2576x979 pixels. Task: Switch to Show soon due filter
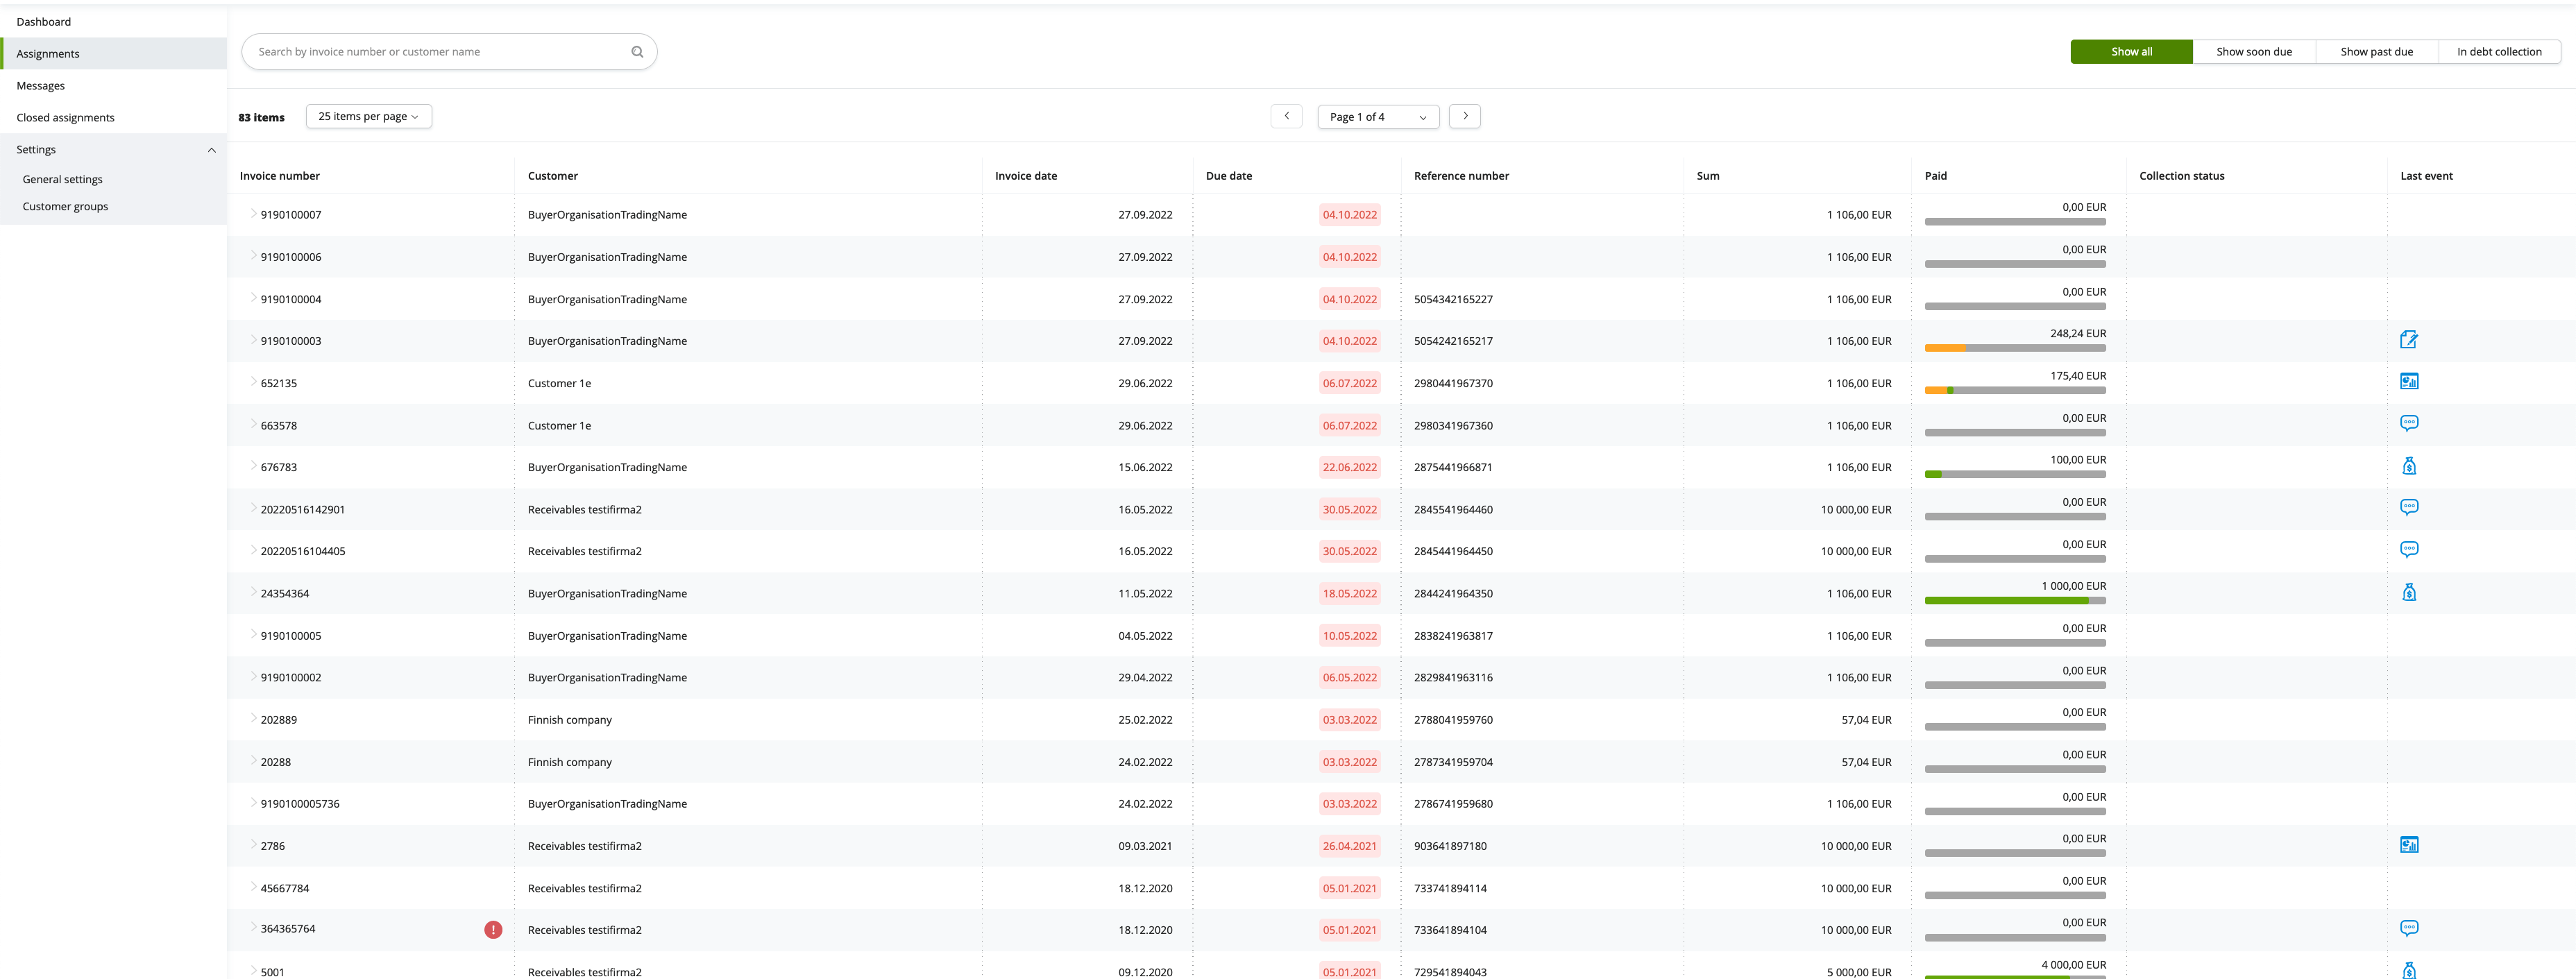click(2254, 51)
